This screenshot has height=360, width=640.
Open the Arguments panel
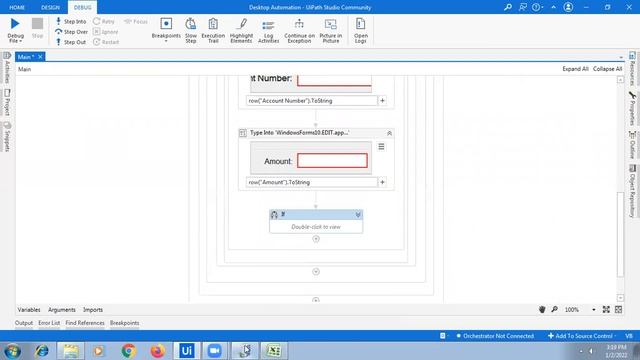coord(62,310)
